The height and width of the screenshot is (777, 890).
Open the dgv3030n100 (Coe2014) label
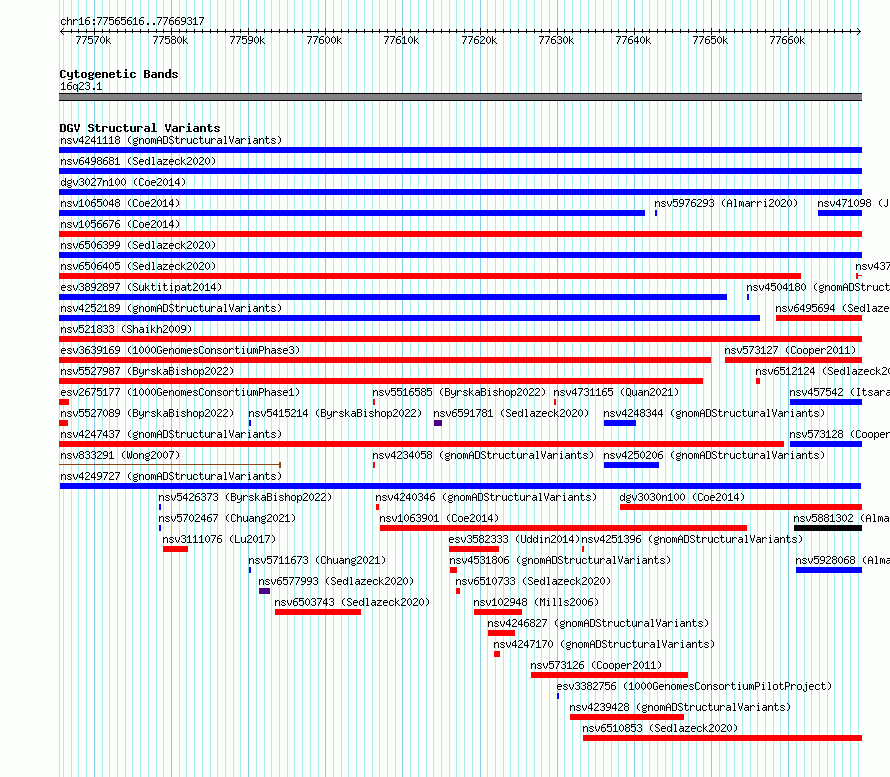point(682,497)
